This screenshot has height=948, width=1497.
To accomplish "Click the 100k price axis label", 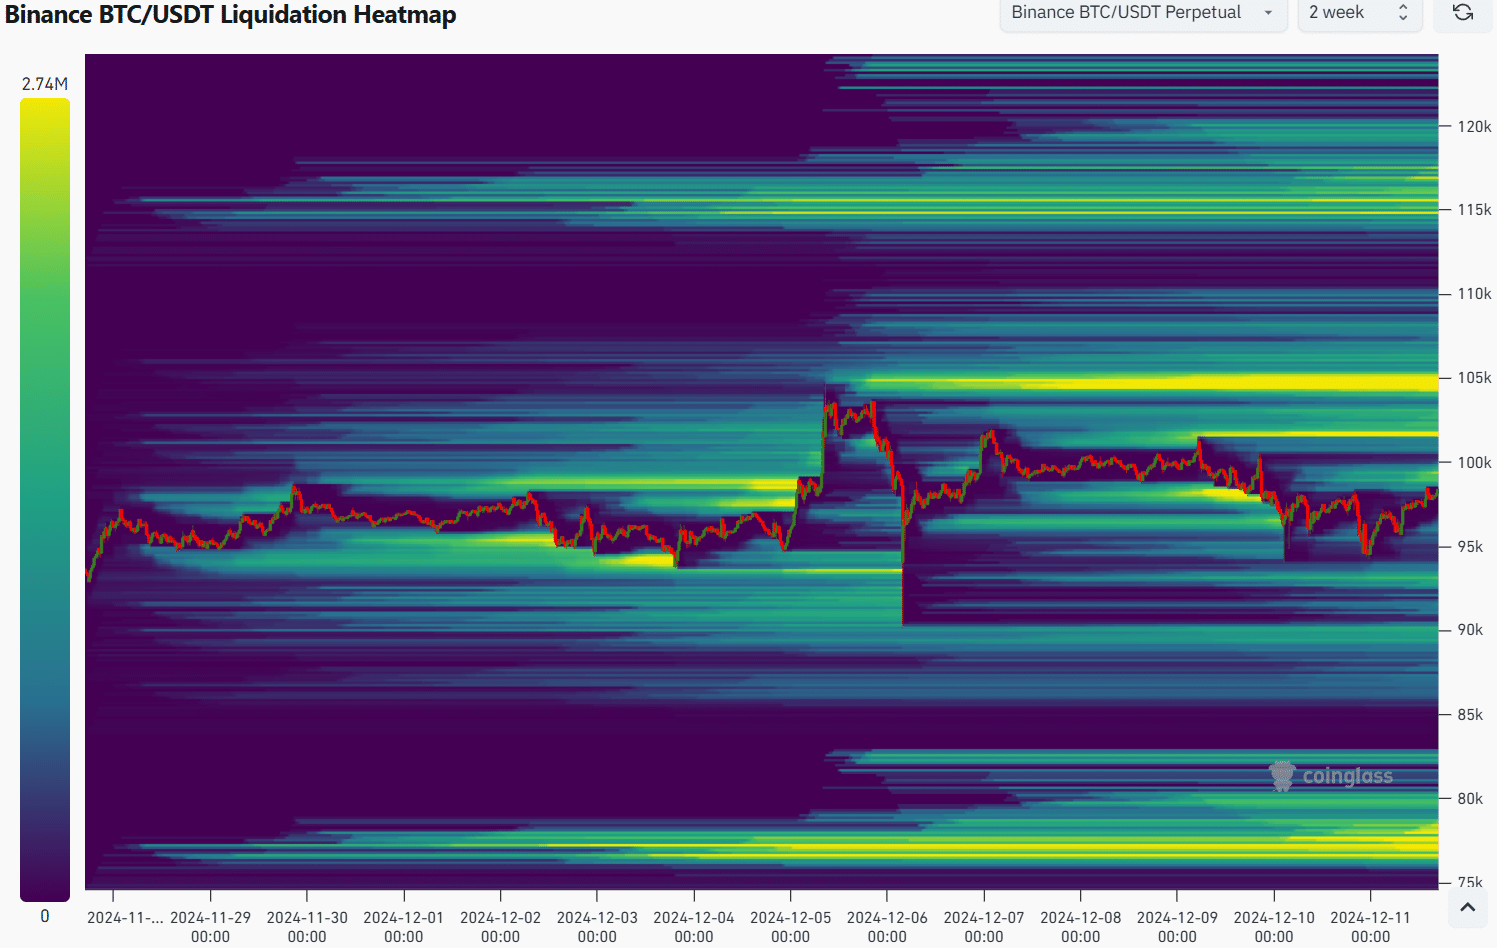I will coord(1474,463).
